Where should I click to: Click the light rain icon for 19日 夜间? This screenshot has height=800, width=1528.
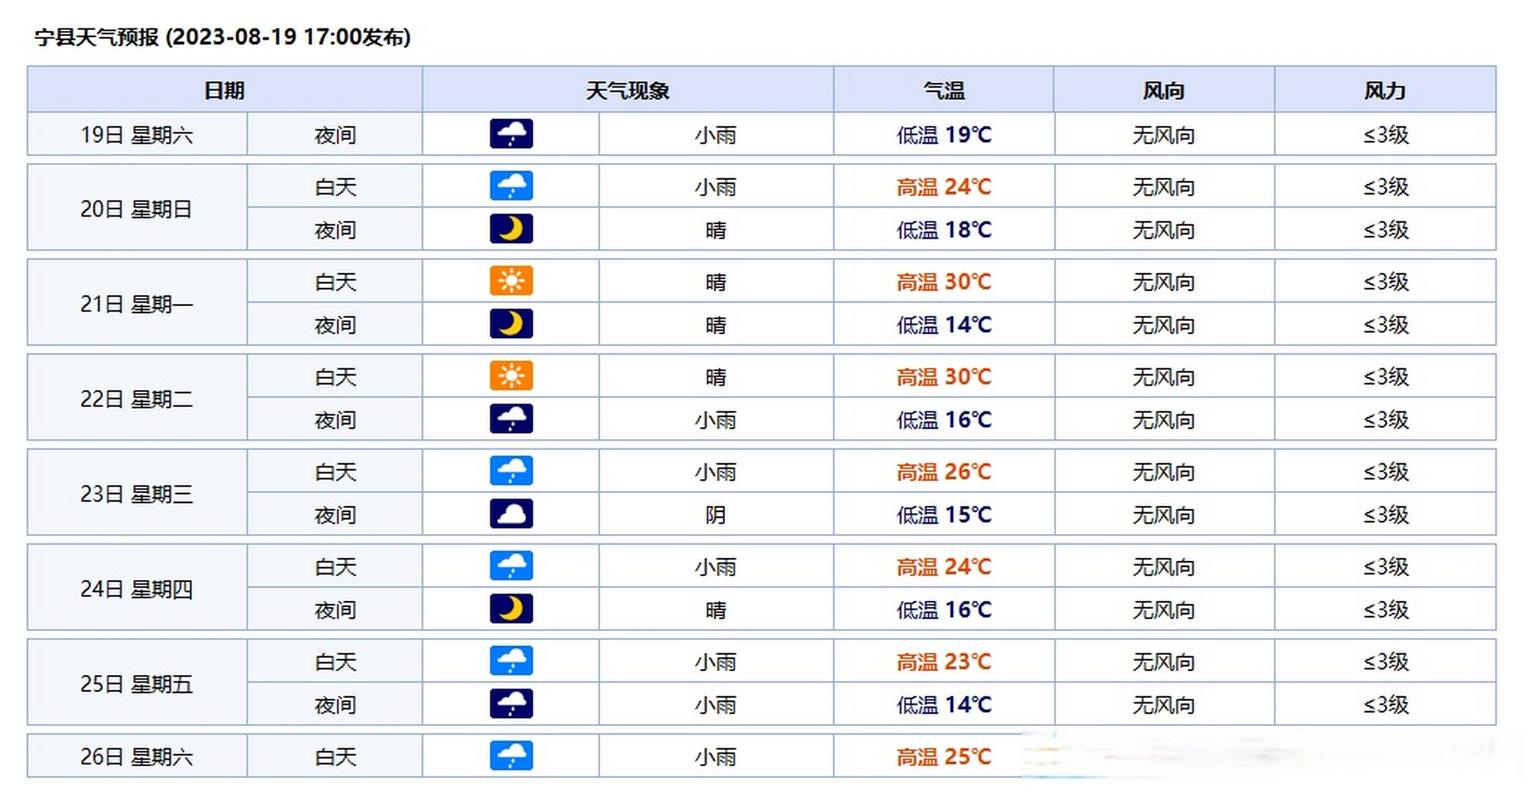(511, 134)
